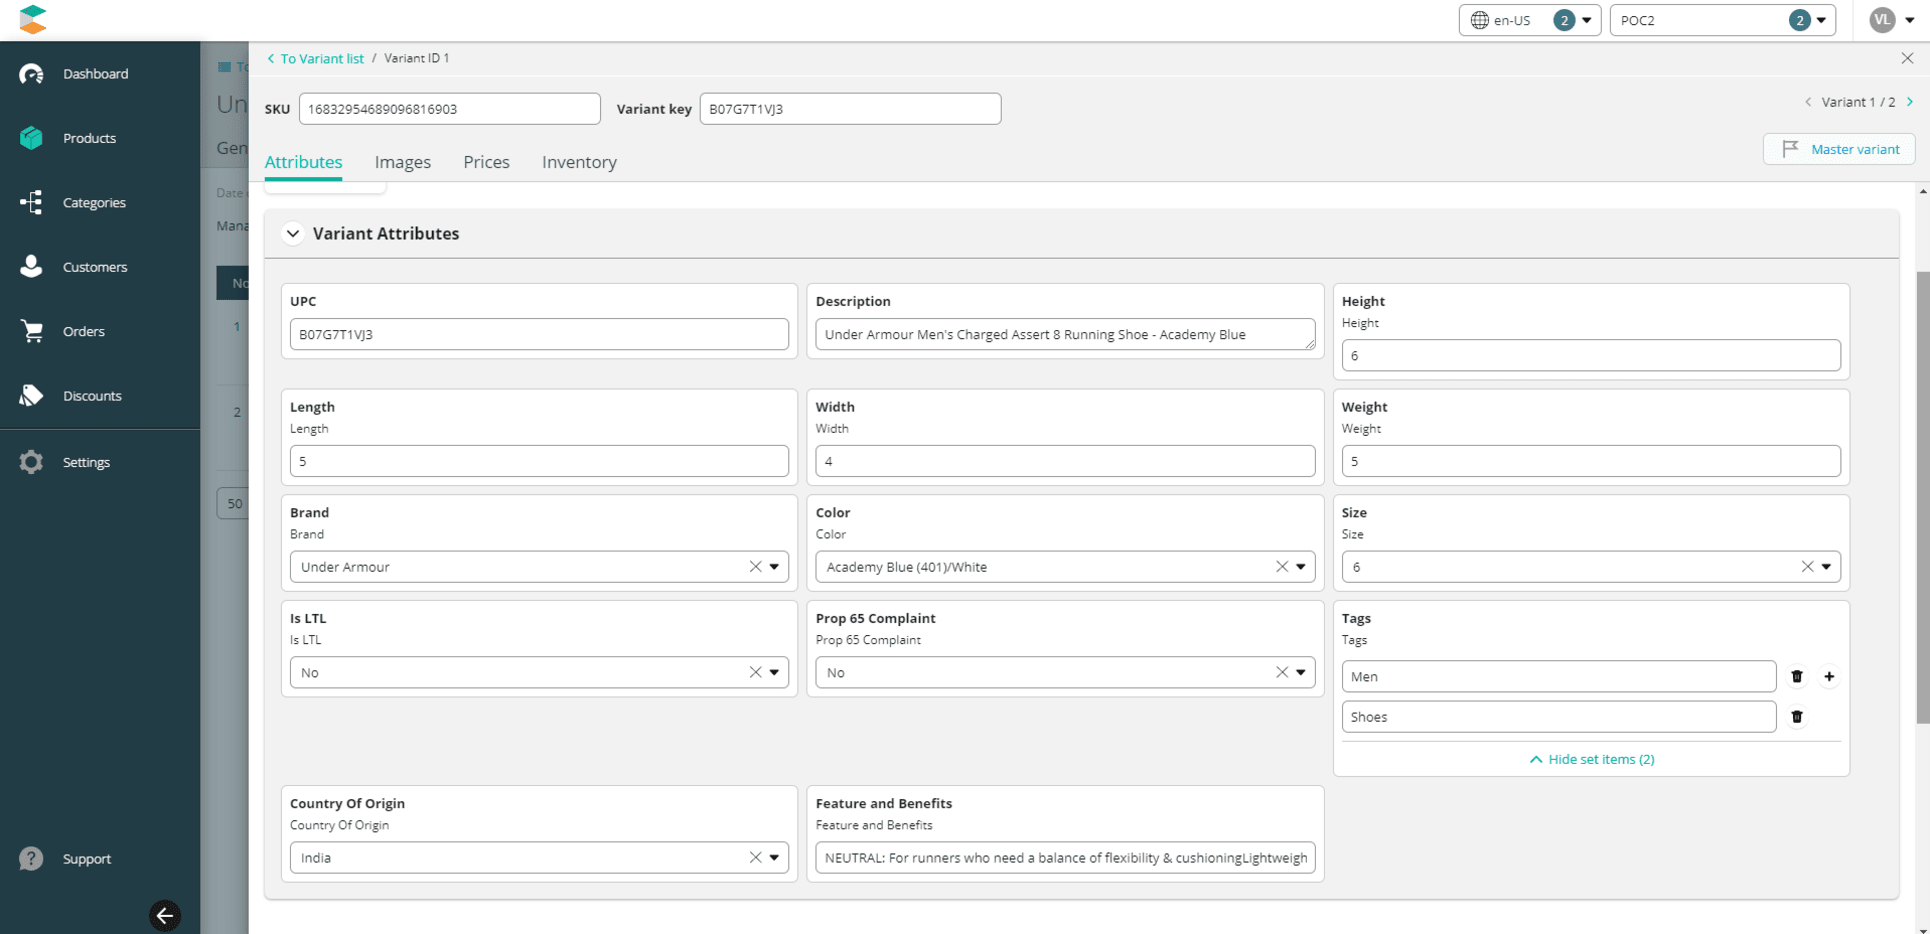The height and width of the screenshot is (934, 1930).
Task: Expand the Brand dropdown arrow
Action: coord(774,567)
